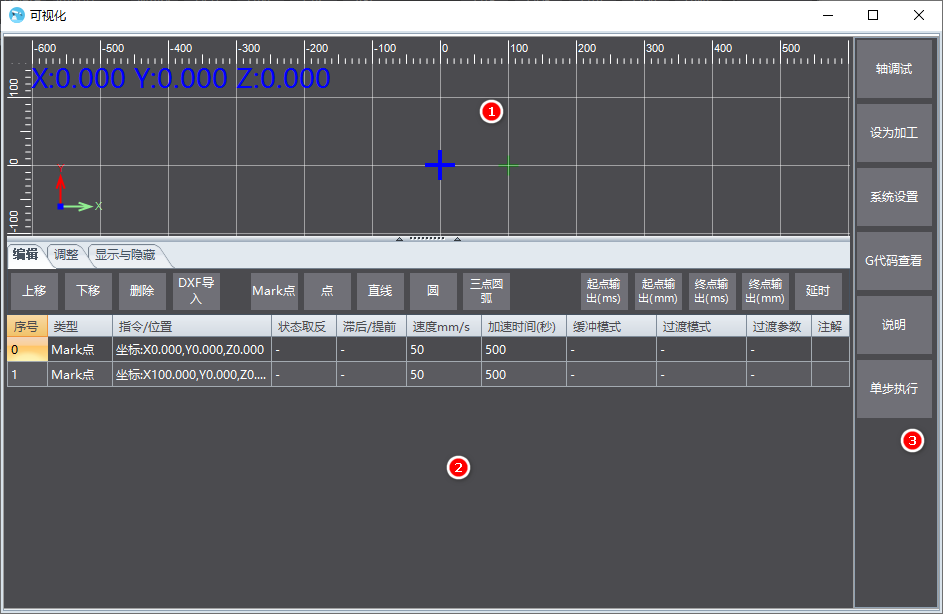Click the 可视化 app icon in title bar
This screenshot has height=614, width=943.
pos(17,15)
